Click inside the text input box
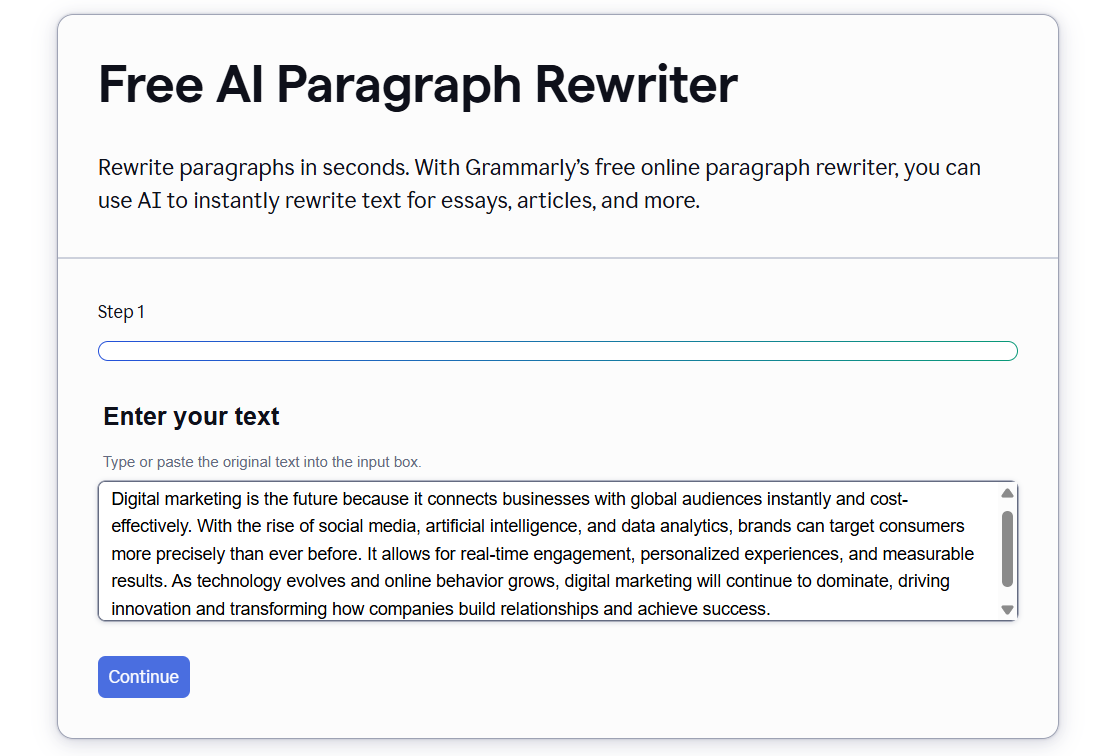The height and width of the screenshot is (756, 1116). pos(550,550)
